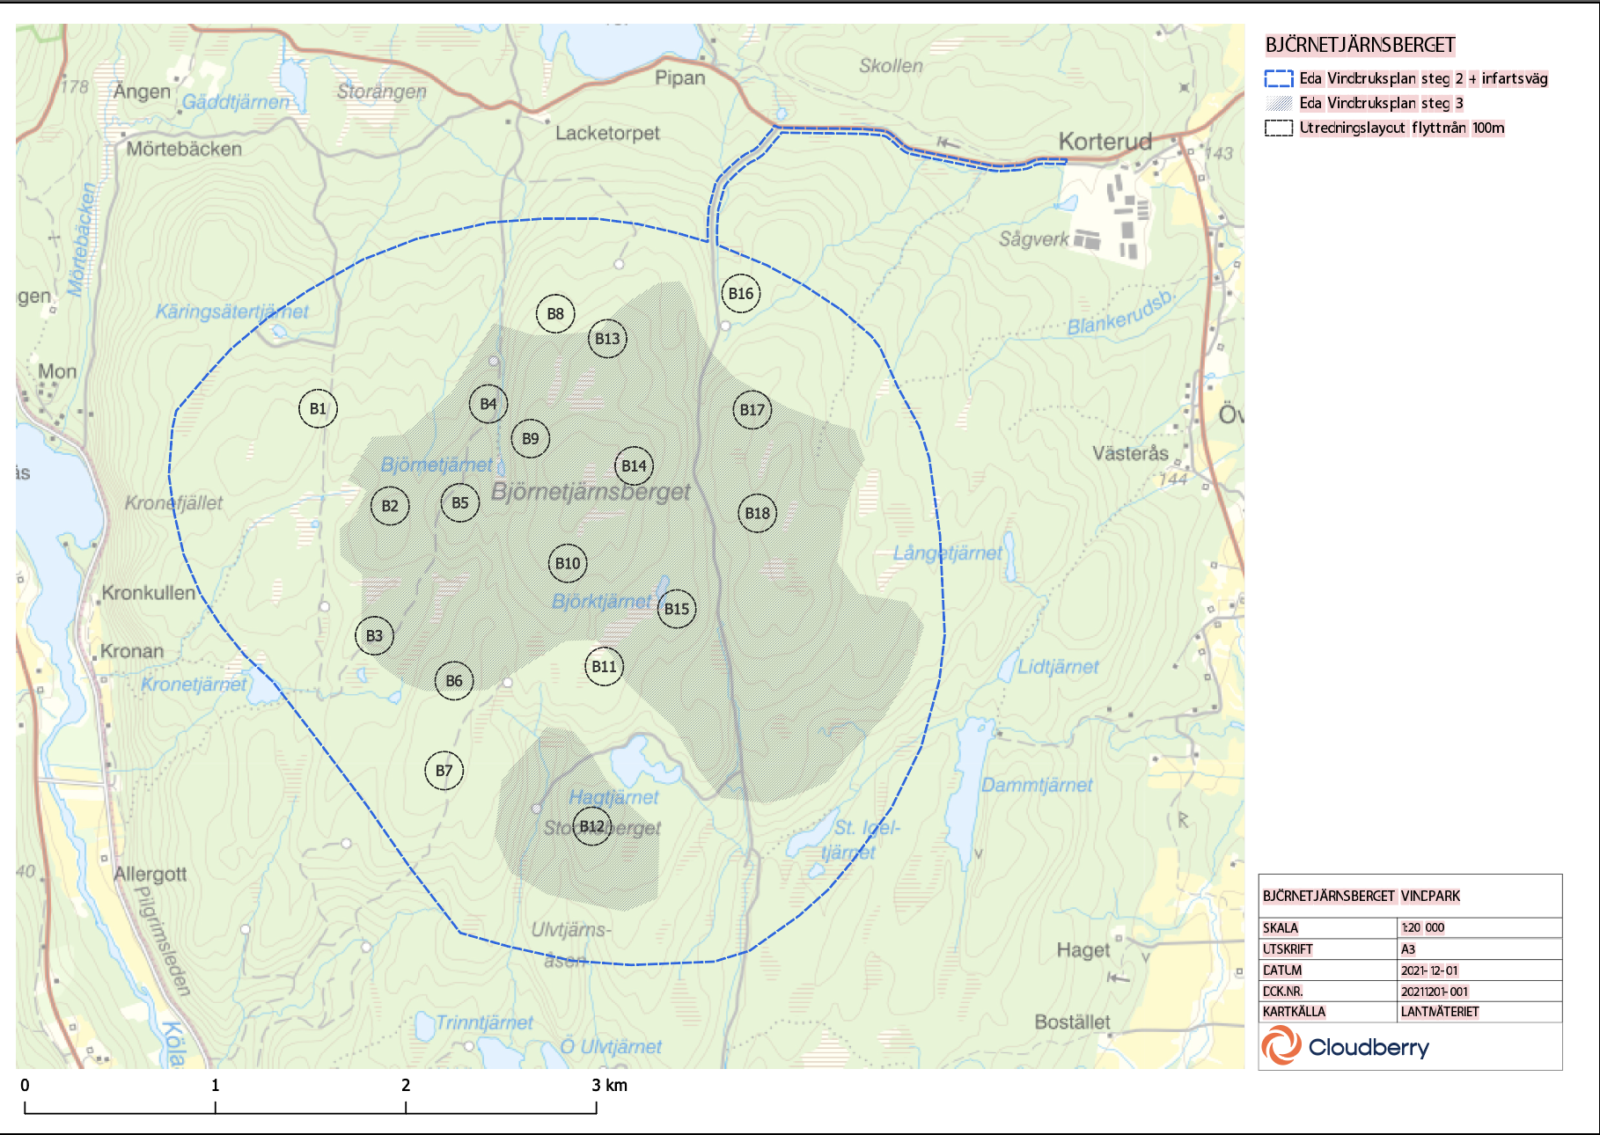This screenshot has height=1135, width=1600.
Task: Click the Skala value 1:20 000
Action: pyautogui.click(x=1423, y=928)
